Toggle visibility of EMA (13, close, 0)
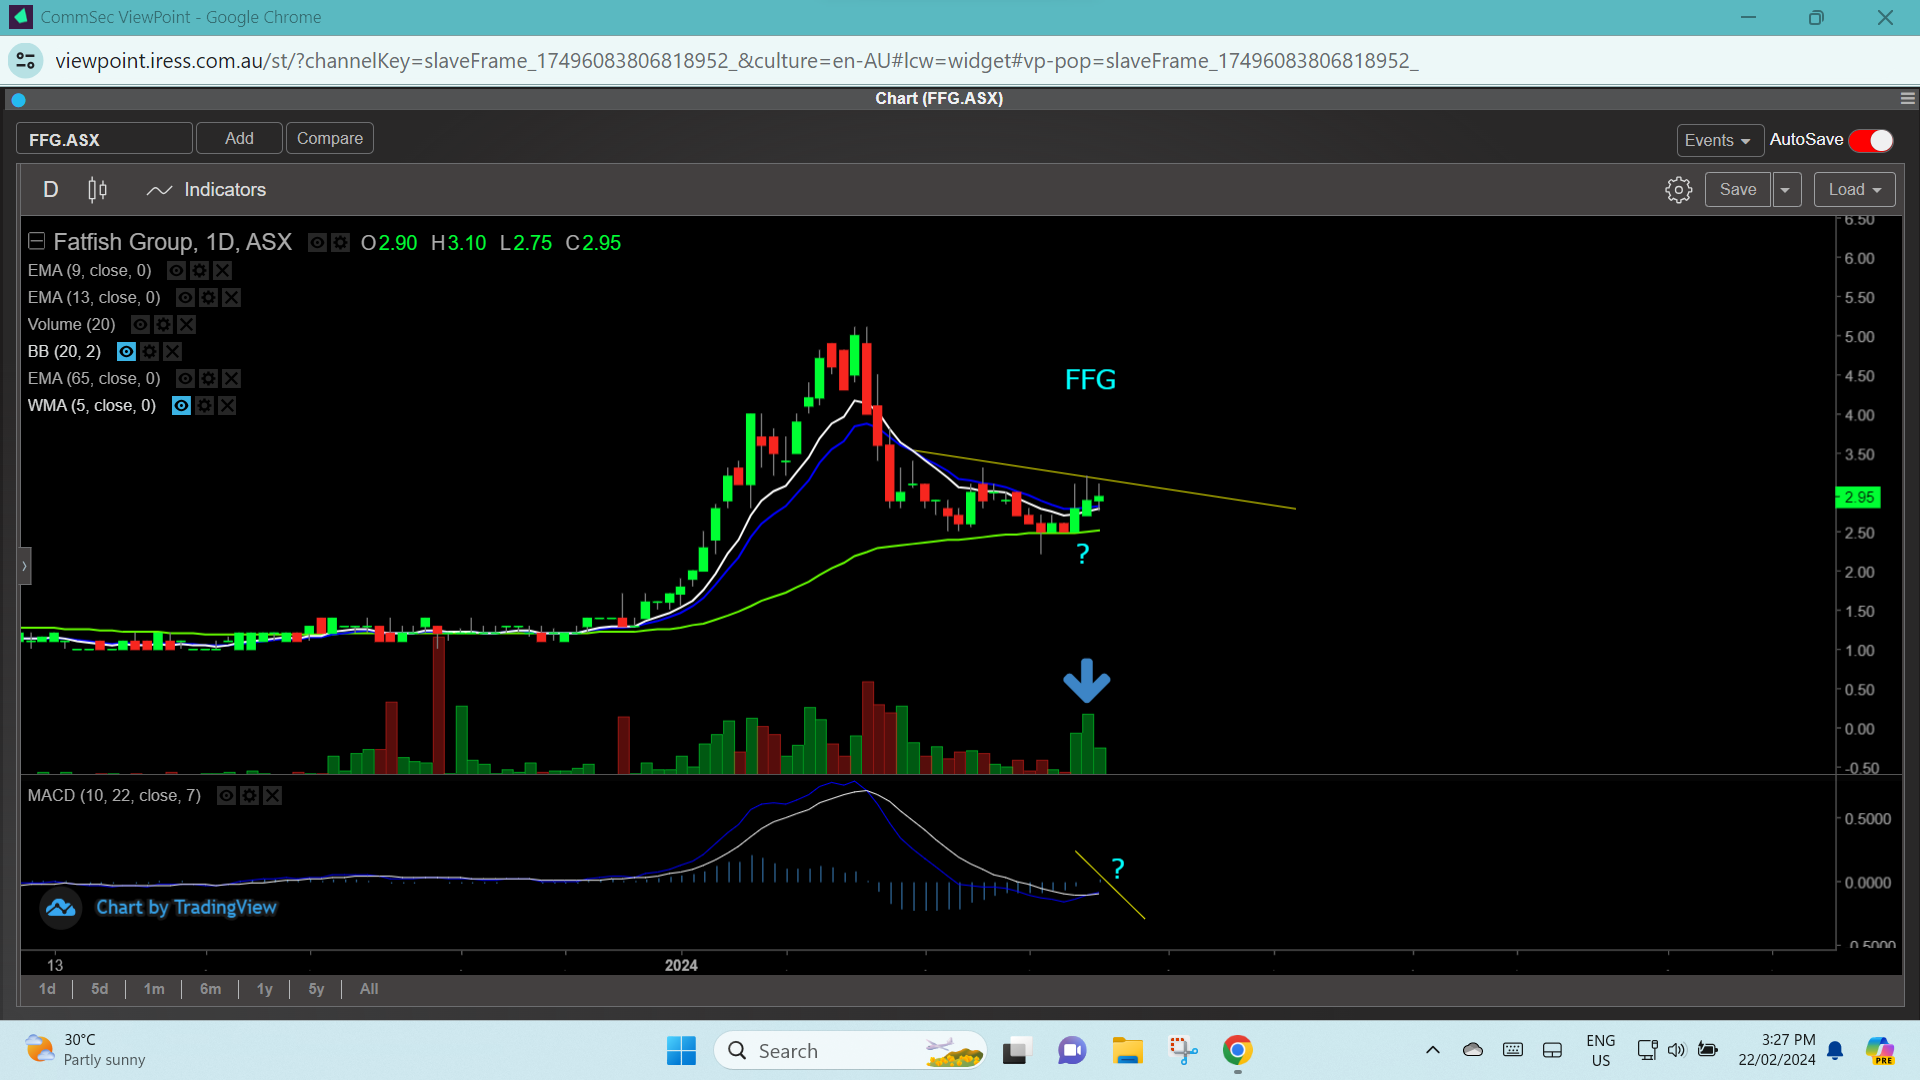The height and width of the screenshot is (1080, 1920). pos(185,298)
